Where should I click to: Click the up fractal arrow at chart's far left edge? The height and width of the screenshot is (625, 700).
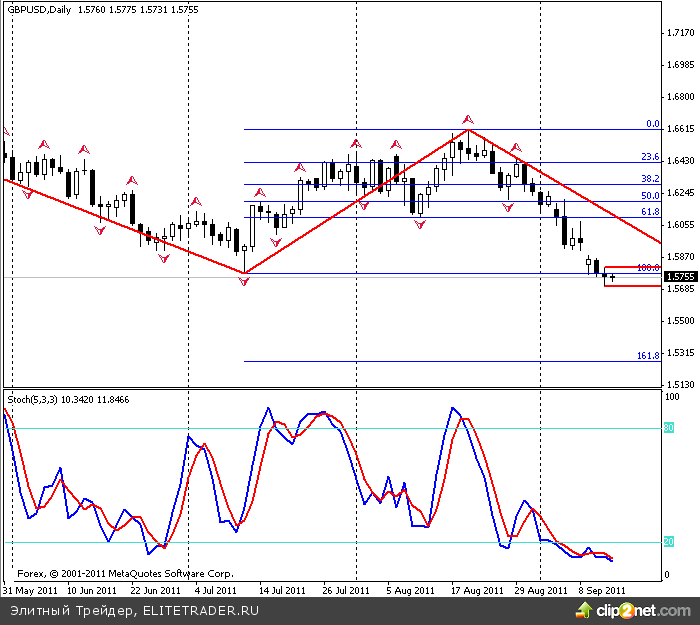click(6, 132)
